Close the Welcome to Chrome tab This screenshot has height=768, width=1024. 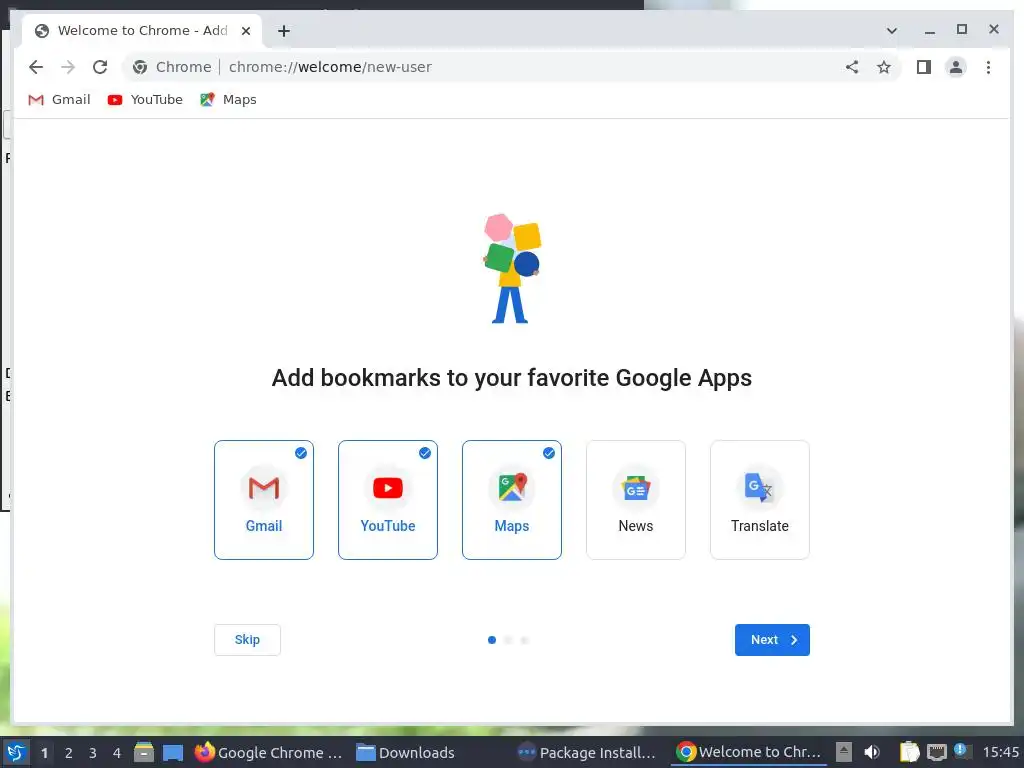coord(246,31)
